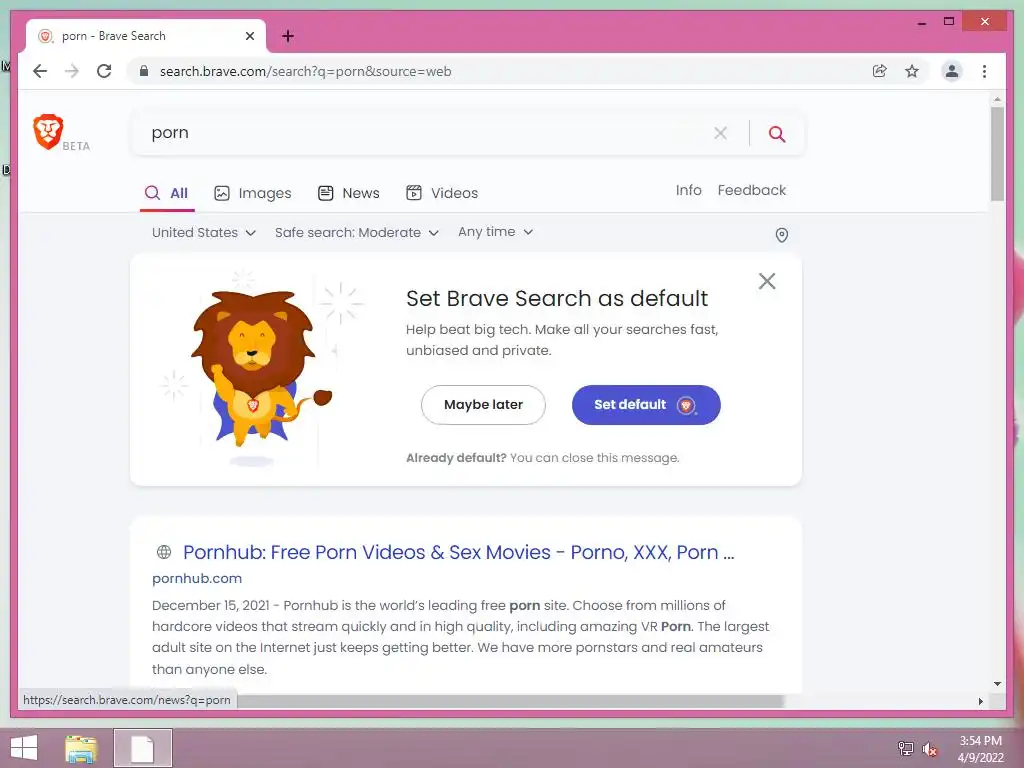
Task: Open Safe search Moderate dropdown
Action: tap(357, 232)
